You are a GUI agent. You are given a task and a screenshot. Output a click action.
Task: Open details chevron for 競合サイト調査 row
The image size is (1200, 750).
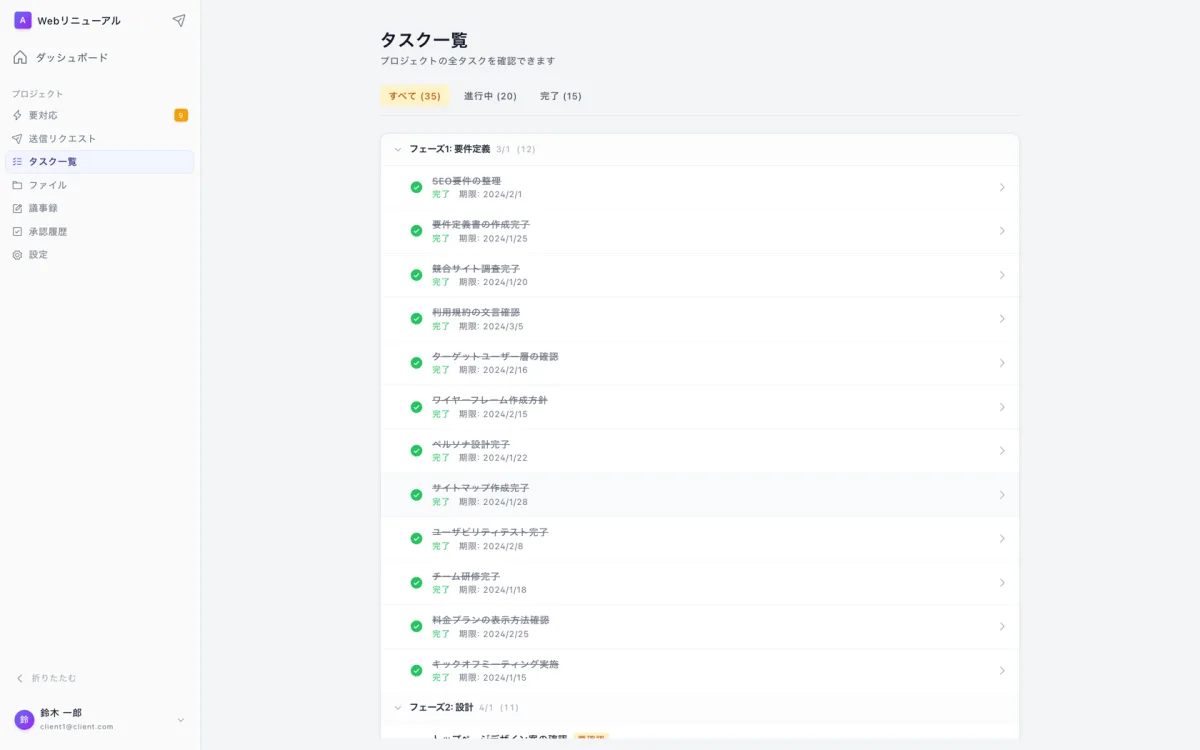point(1002,275)
